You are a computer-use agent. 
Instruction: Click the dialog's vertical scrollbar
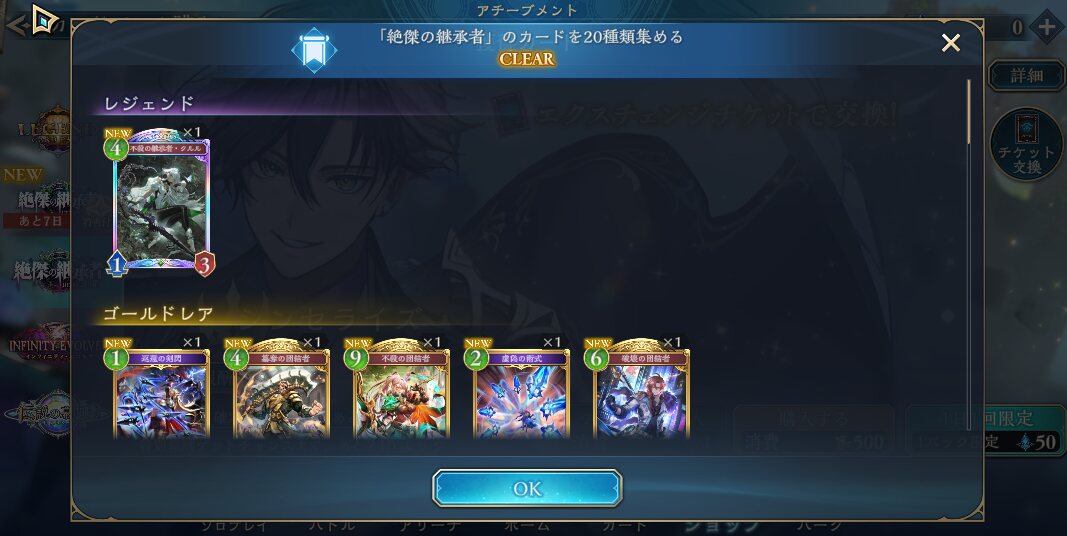point(969,255)
